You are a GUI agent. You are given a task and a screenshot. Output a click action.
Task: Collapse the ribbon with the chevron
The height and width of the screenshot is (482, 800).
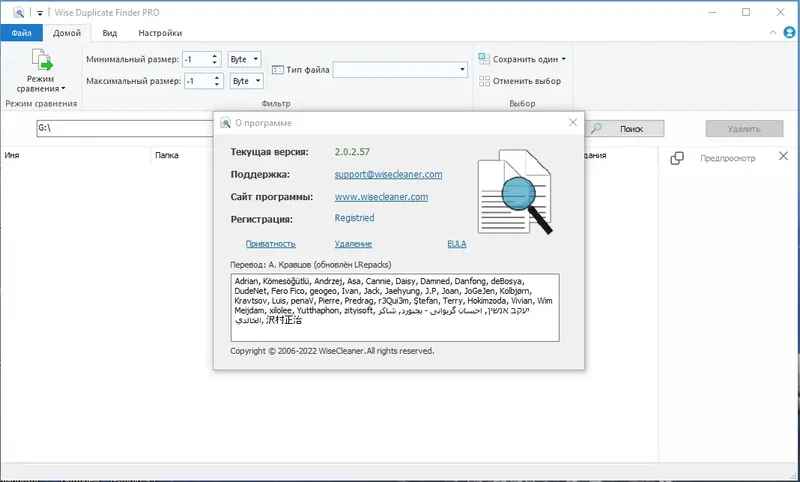click(x=772, y=33)
